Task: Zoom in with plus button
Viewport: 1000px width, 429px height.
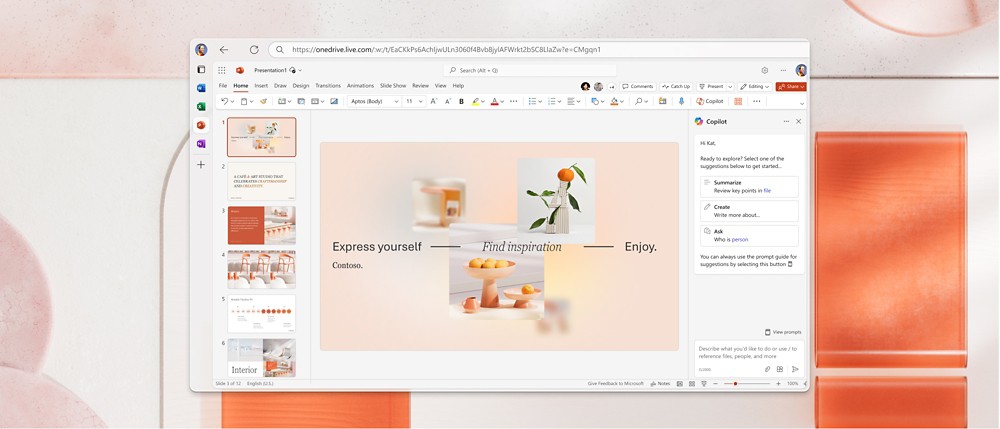Action: (x=778, y=384)
